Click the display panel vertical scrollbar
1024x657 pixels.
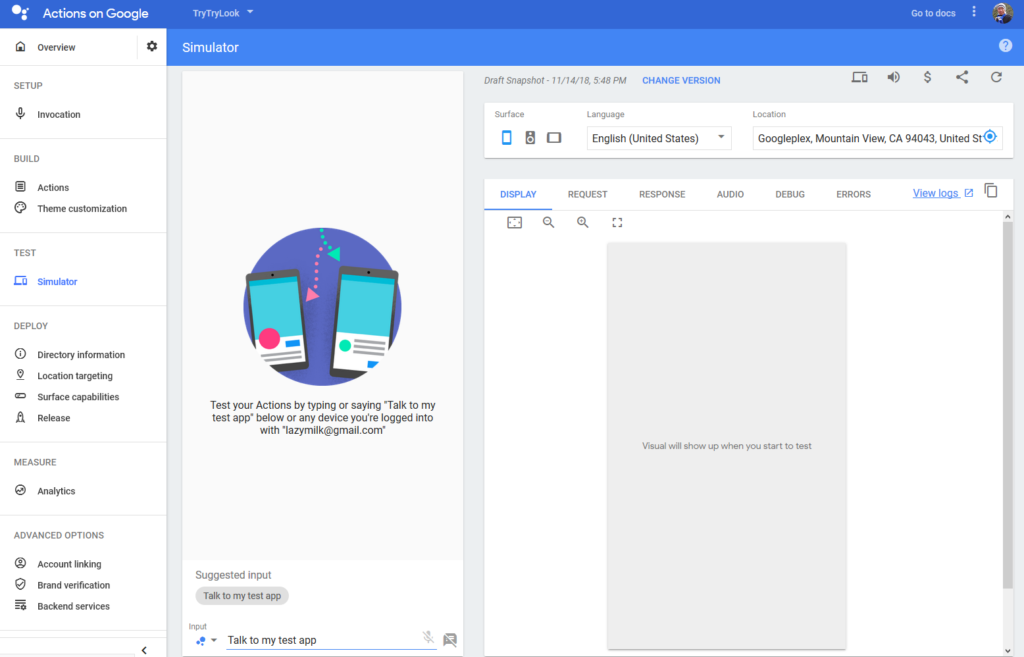1008,405
